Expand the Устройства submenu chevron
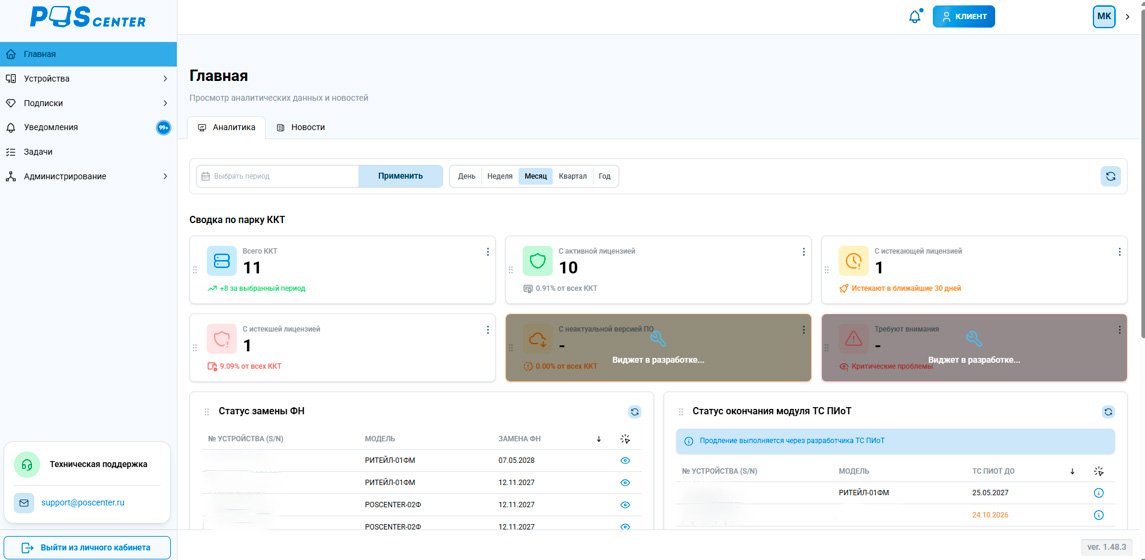Screen dimensions: 1145x560 click(165, 78)
